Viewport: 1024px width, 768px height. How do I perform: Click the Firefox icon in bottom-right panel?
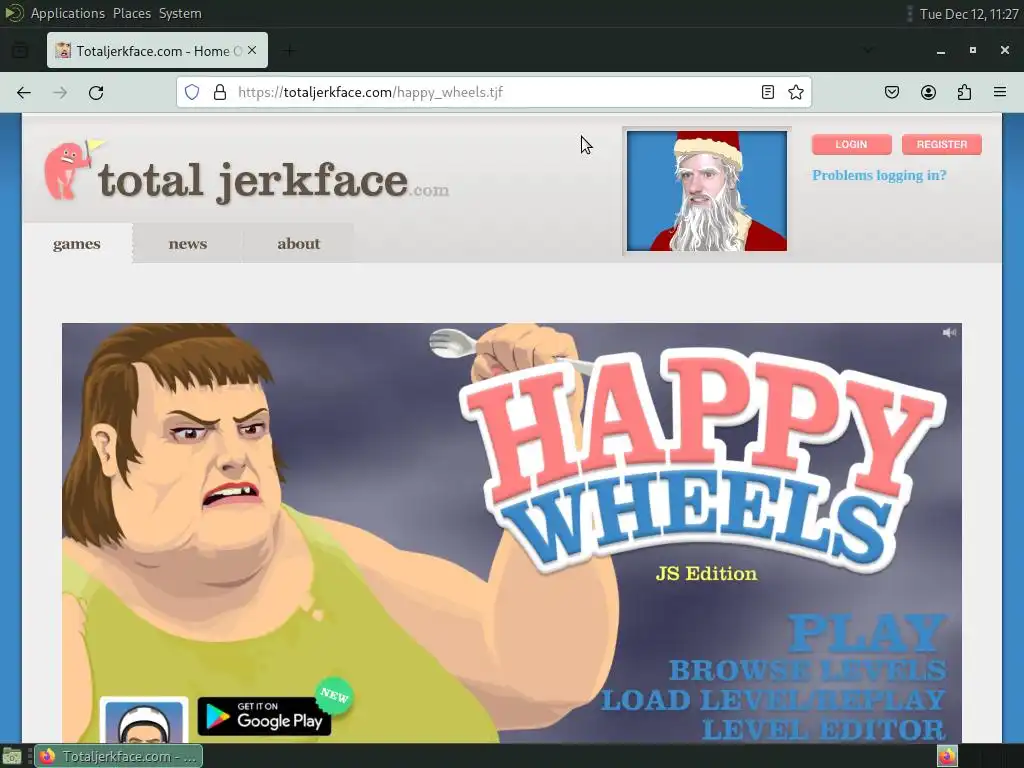[947, 756]
